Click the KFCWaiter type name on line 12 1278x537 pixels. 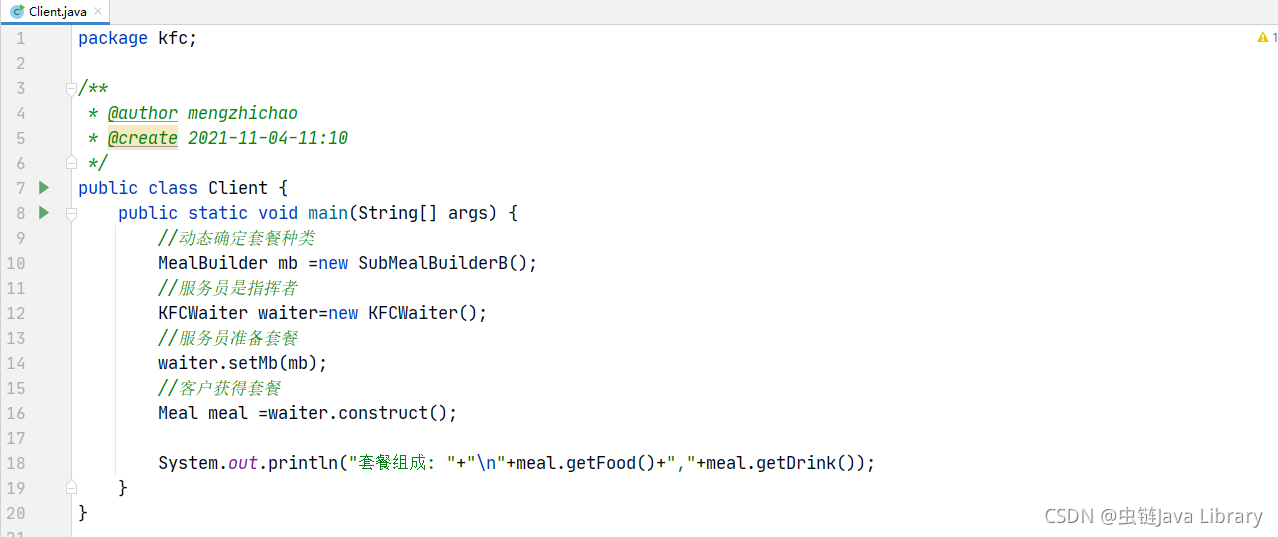[203, 313]
